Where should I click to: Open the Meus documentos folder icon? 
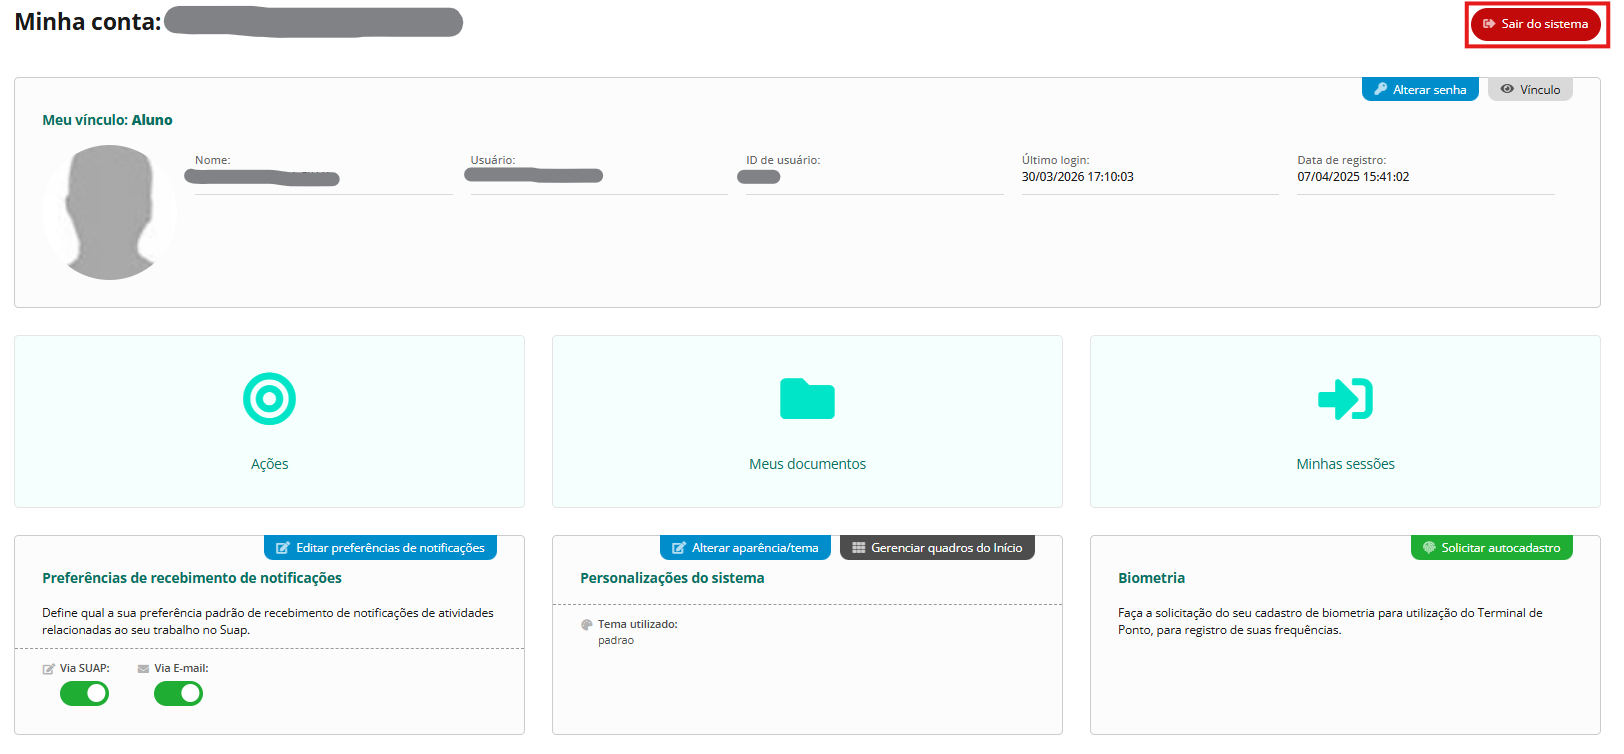[807, 399]
